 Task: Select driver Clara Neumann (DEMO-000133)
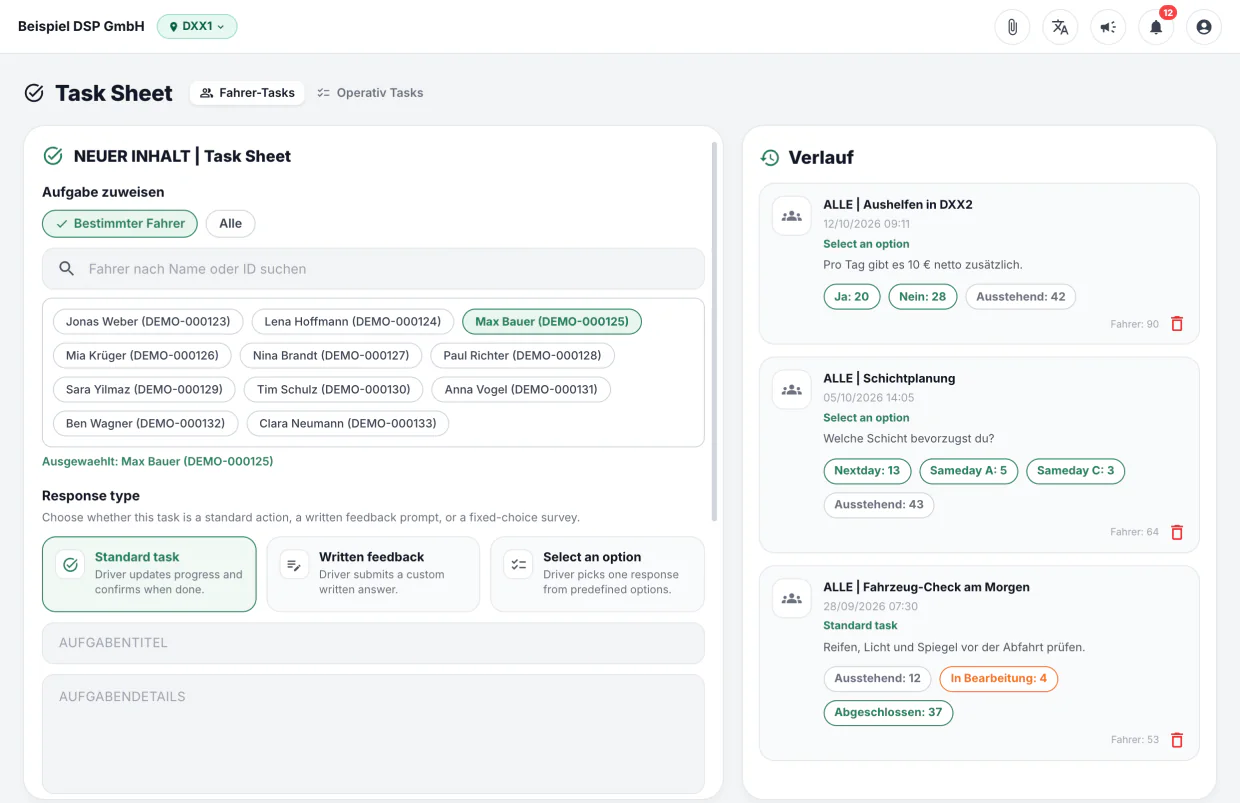pos(348,423)
